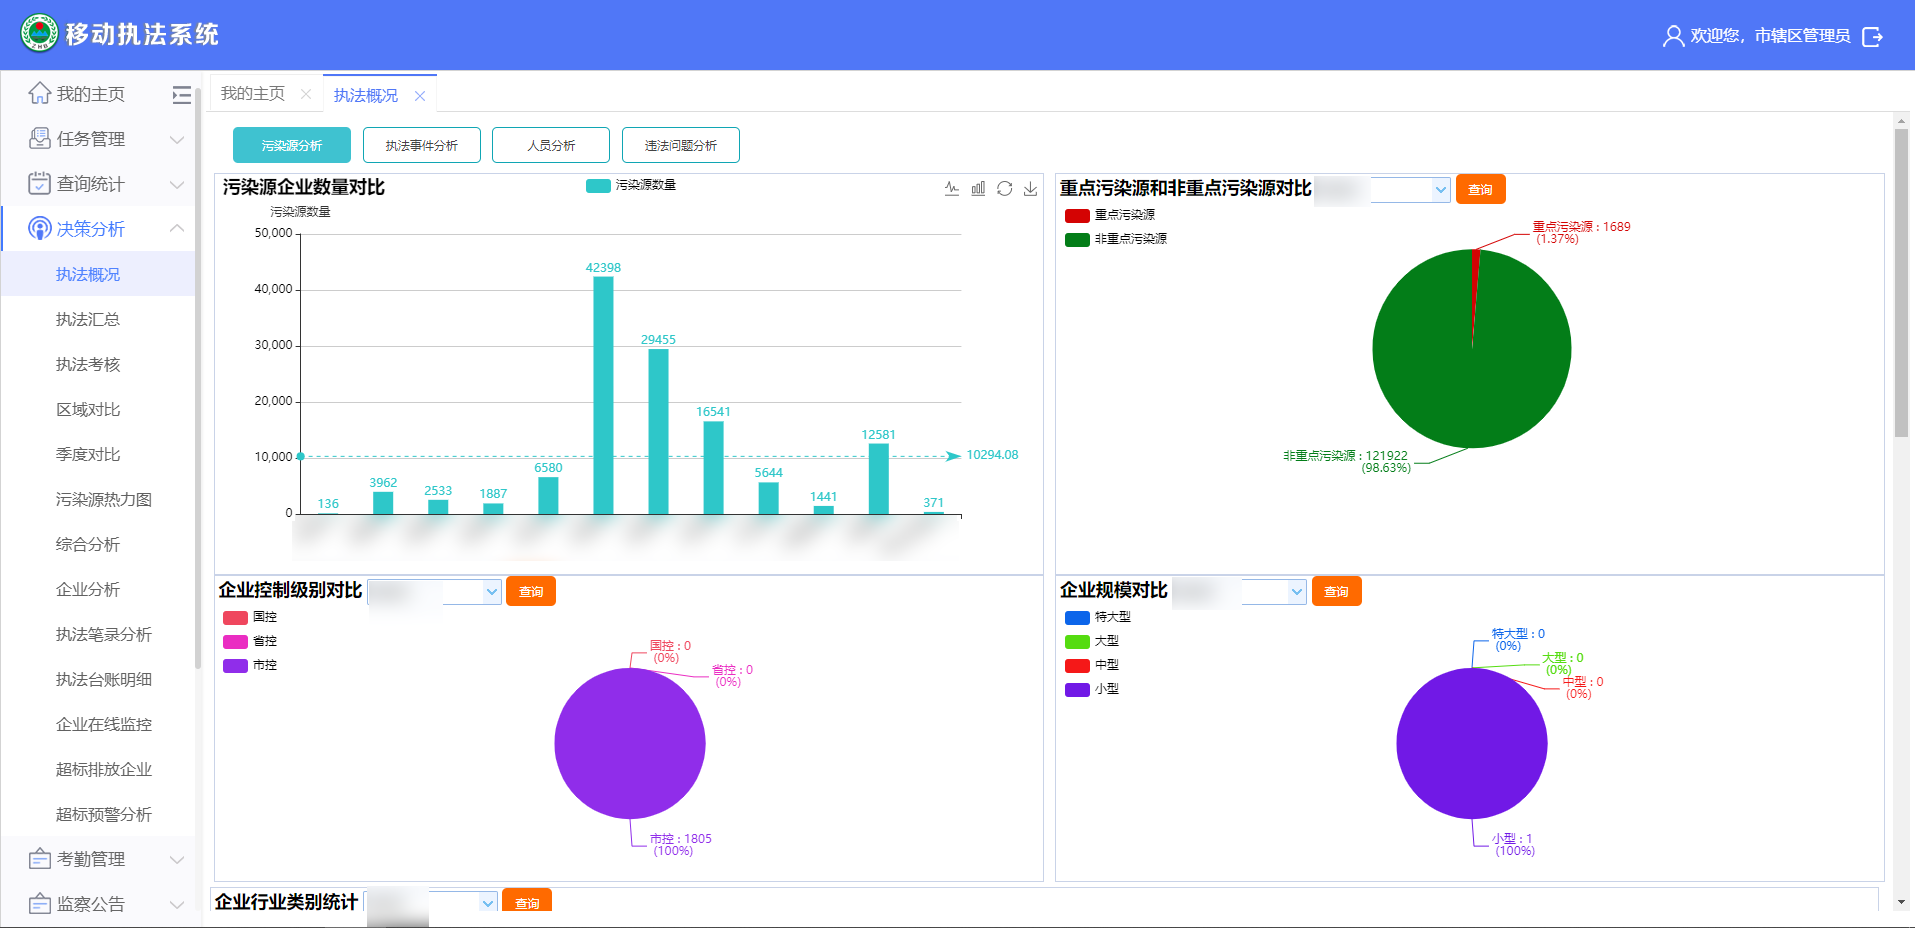This screenshot has width=1915, height=928.
Task: Toggle 重点污染源 legend entry
Action: click(x=1110, y=215)
